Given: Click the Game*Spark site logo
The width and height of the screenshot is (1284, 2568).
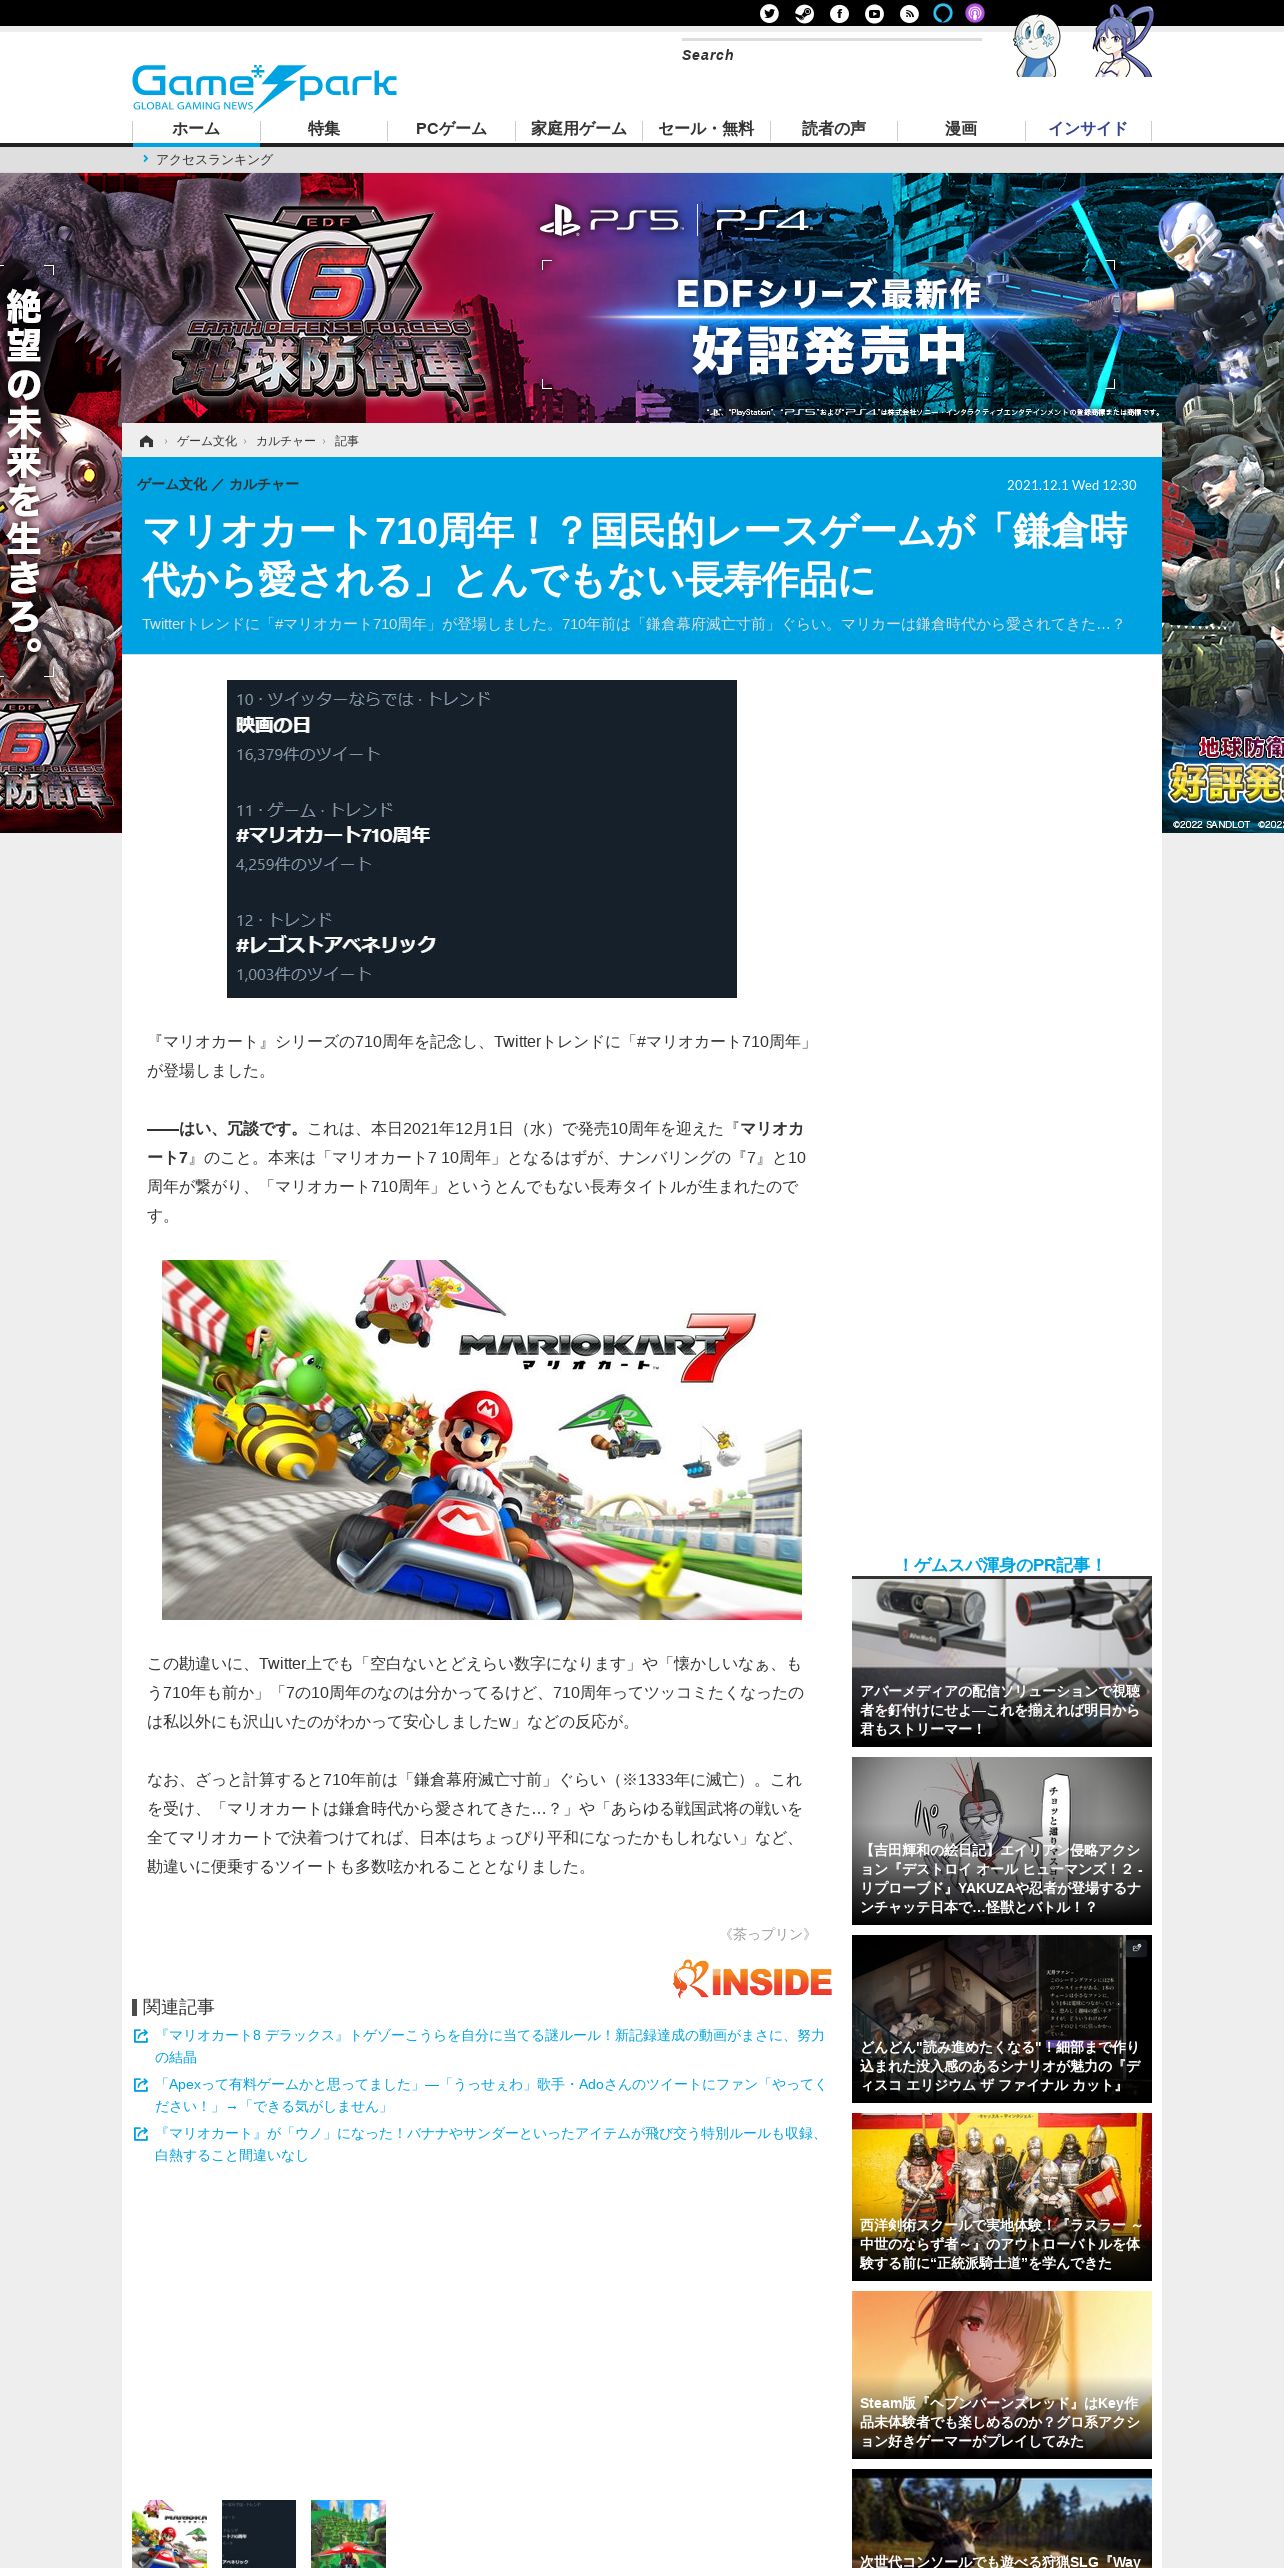Looking at the screenshot, I should coord(265,88).
